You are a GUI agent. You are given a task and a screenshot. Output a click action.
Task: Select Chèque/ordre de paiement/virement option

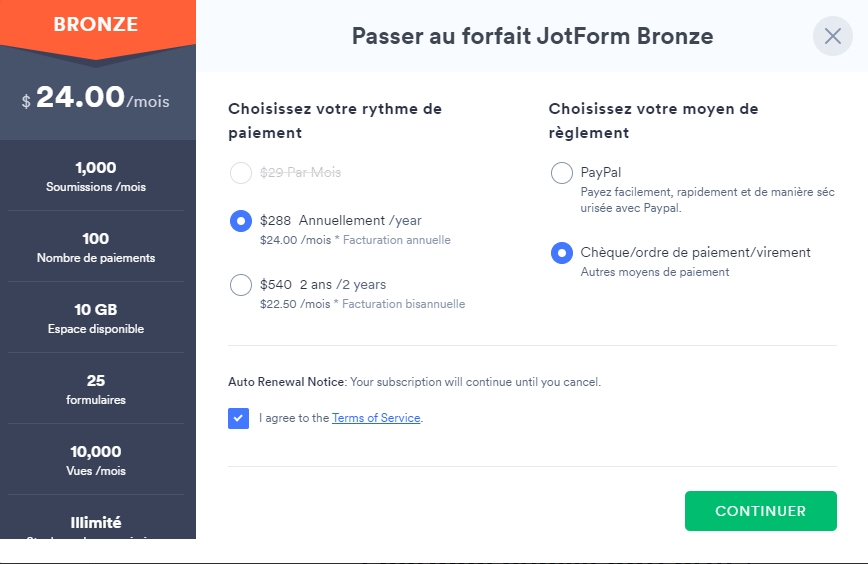[561, 253]
